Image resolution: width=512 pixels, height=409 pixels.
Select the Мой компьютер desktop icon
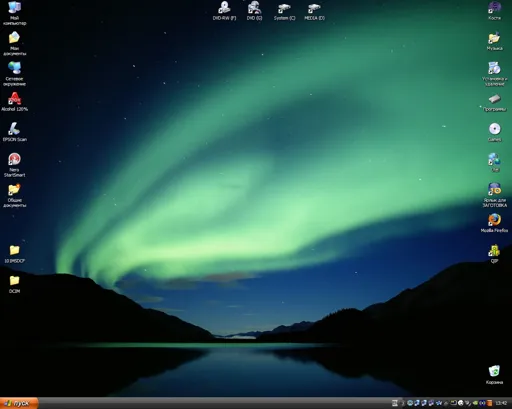[14, 13]
